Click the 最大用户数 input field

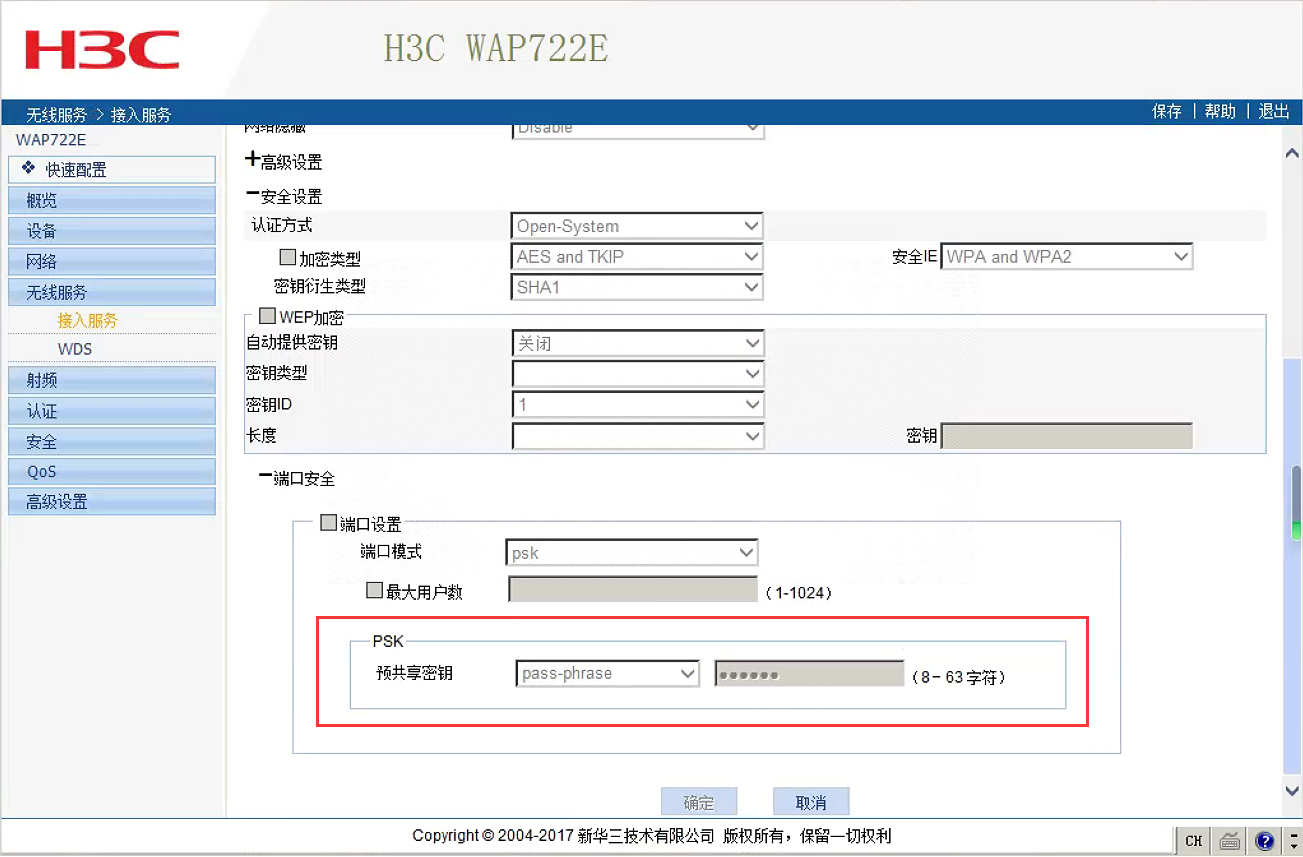[x=633, y=590]
